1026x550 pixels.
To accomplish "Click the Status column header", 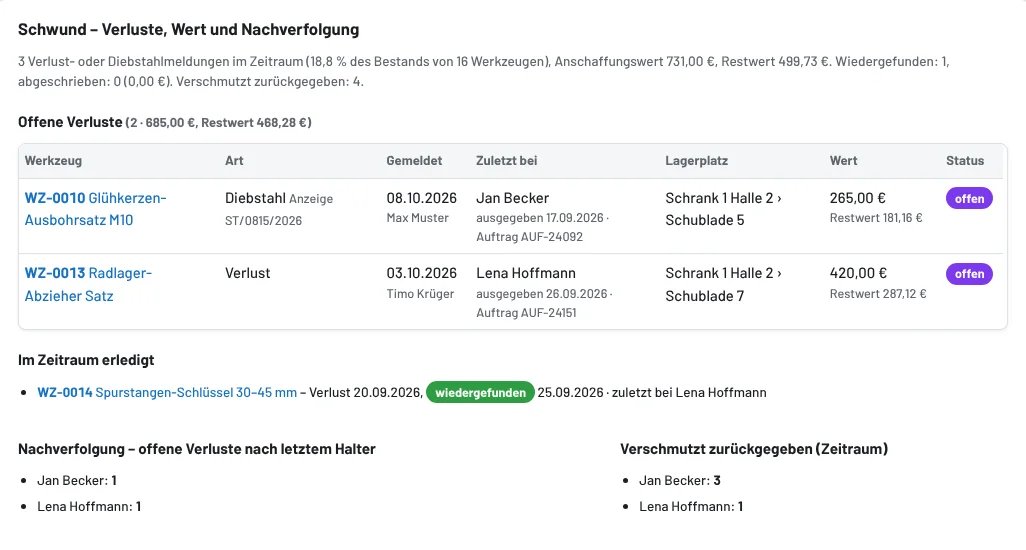I will [965, 160].
